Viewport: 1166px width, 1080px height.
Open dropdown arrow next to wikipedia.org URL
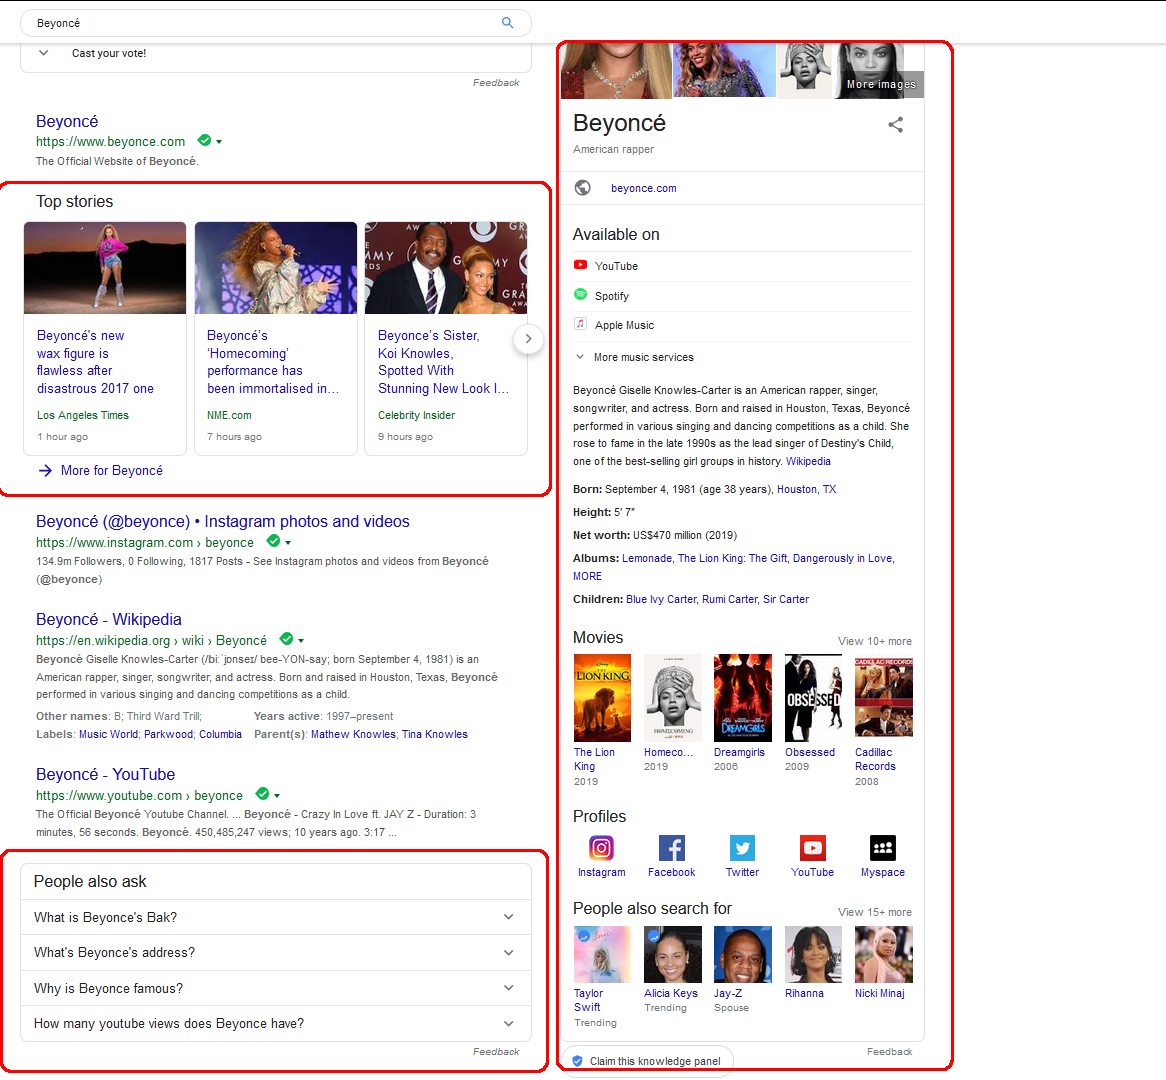[x=301, y=641]
